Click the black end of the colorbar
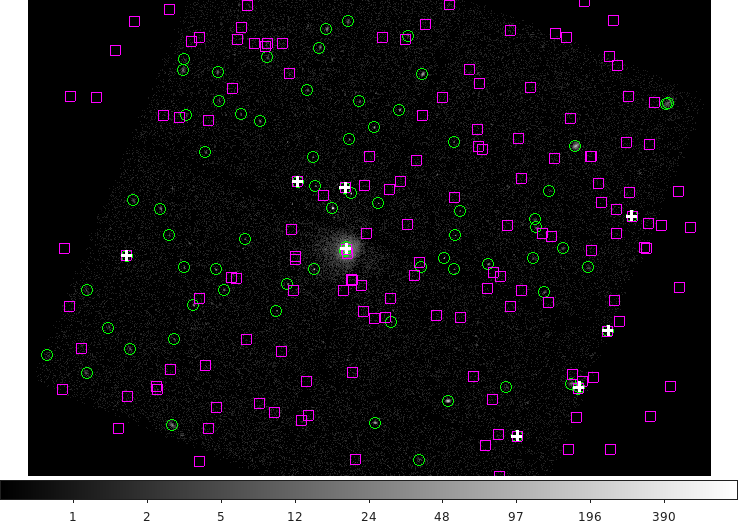This screenshot has width=738, height=524. coord(6,490)
